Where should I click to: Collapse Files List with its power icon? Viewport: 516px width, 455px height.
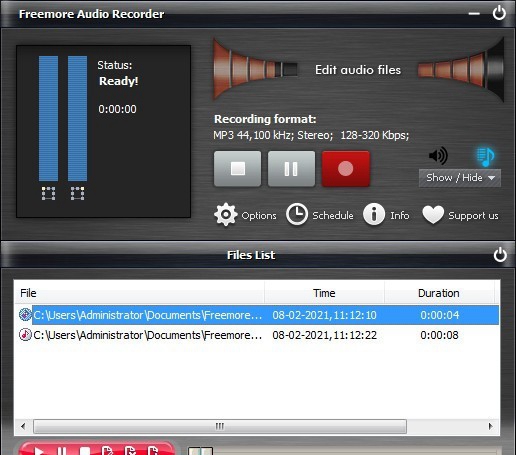[x=500, y=255]
